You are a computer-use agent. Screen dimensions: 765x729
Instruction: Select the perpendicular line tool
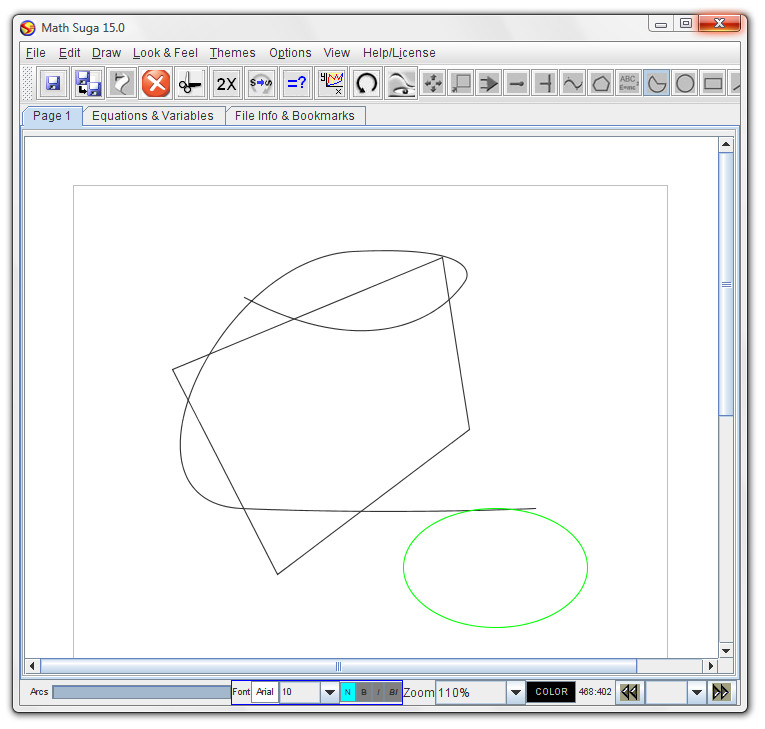545,83
